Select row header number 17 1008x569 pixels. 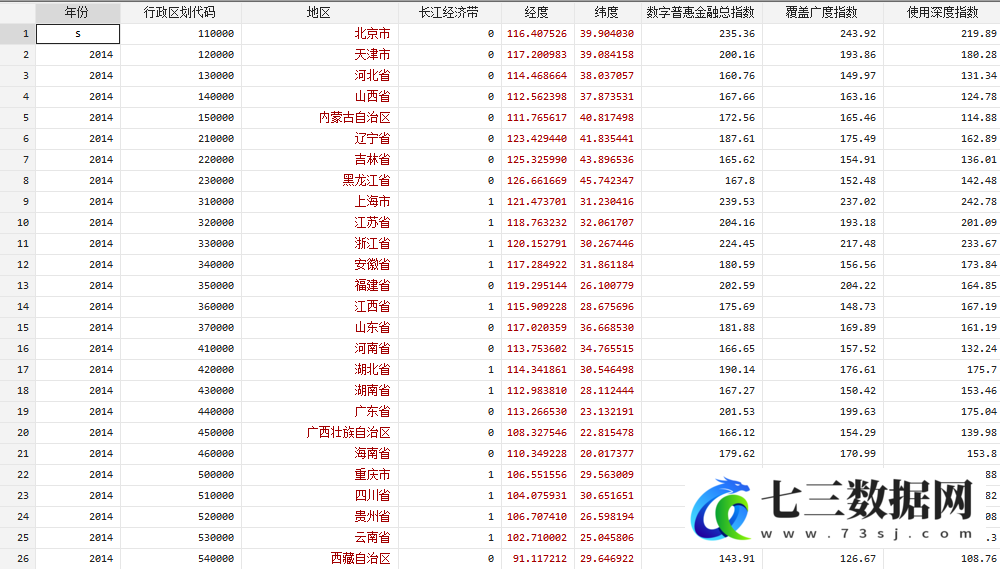pyautogui.click(x=17, y=369)
